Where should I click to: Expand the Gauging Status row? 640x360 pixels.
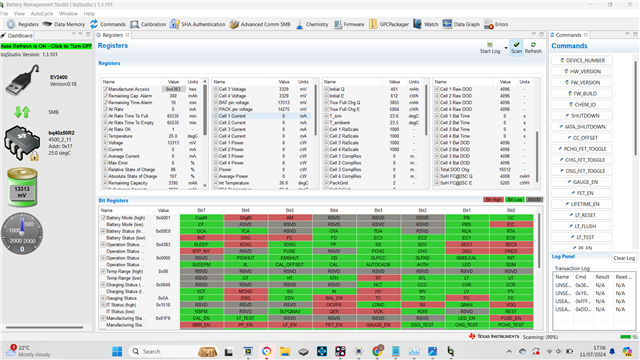pos(103,298)
